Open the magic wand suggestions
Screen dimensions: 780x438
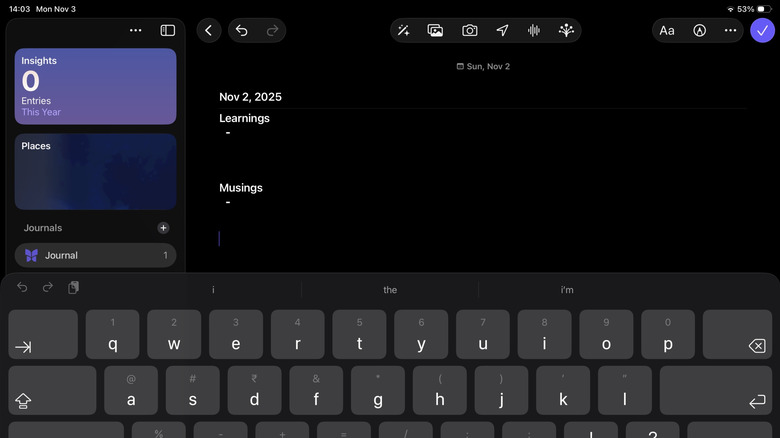coord(403,30)
